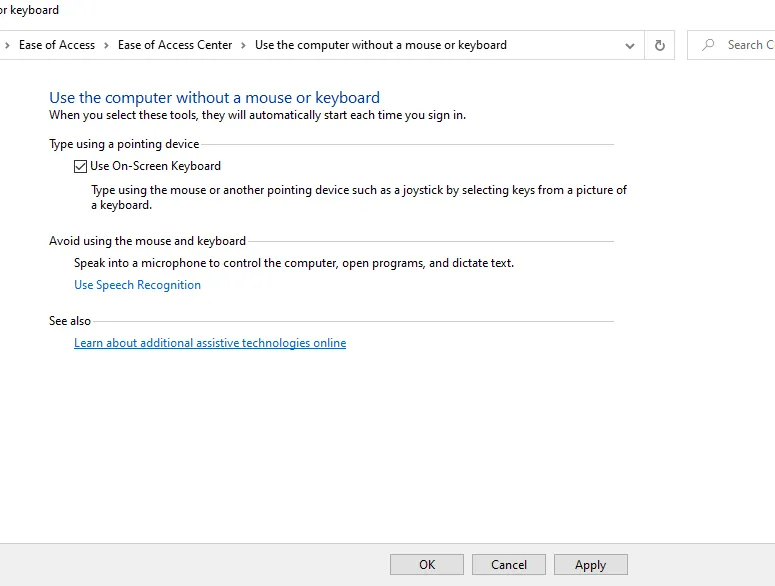Image resolution: width=775 pixels, height=586 pixels.
Task: Open Learn about additional assistive technologies online
Action: point(210,343)
